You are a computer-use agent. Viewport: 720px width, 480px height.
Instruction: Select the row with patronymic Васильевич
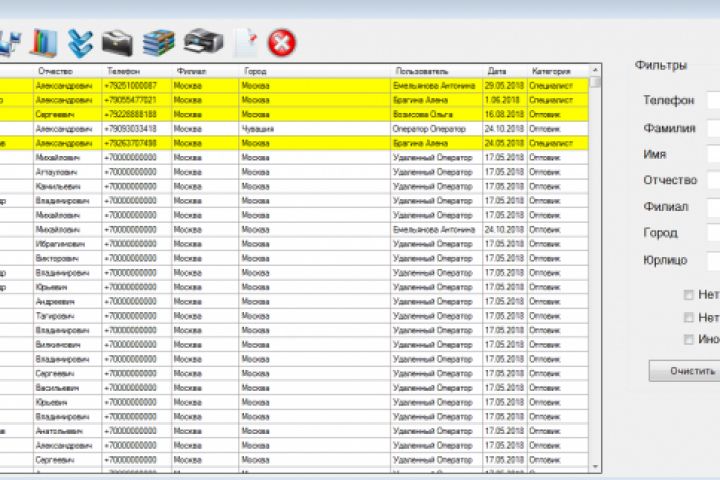tap(294, 388)
